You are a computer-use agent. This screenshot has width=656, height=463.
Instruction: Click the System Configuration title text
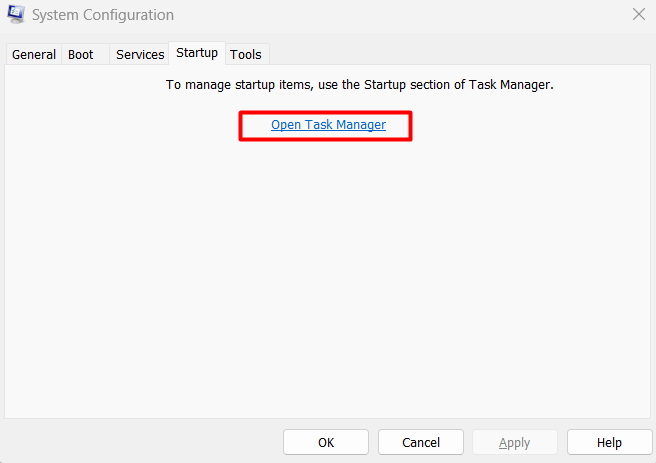coord(104,15)
